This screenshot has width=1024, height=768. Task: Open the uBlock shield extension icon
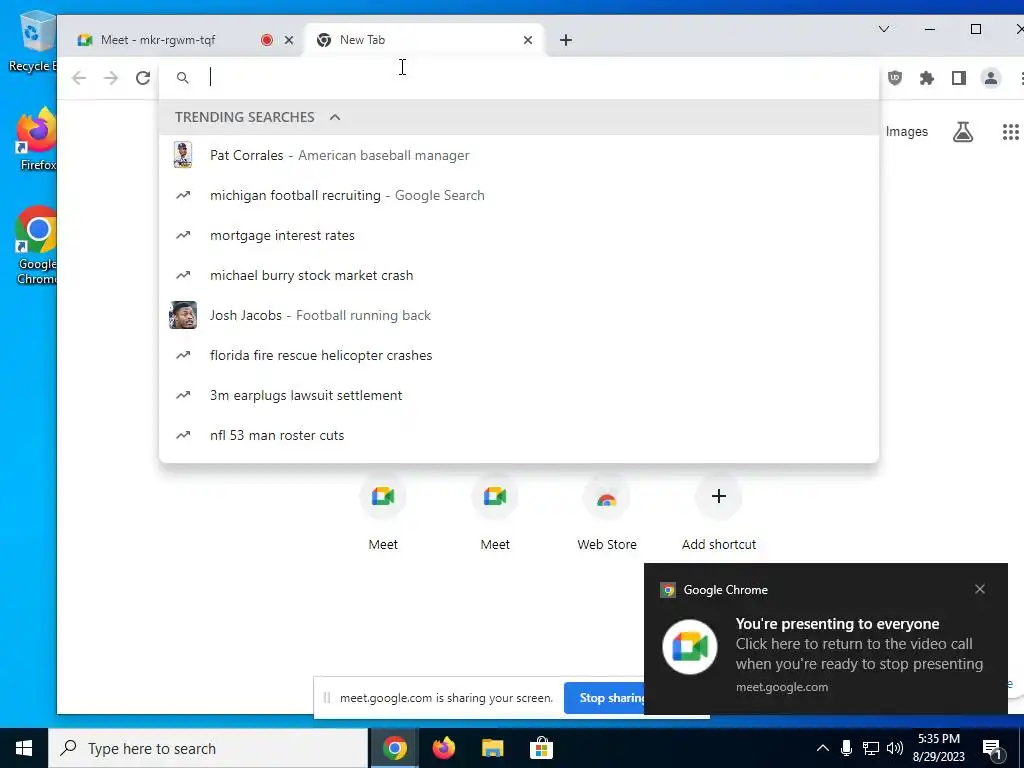click(x=895, y=78)
